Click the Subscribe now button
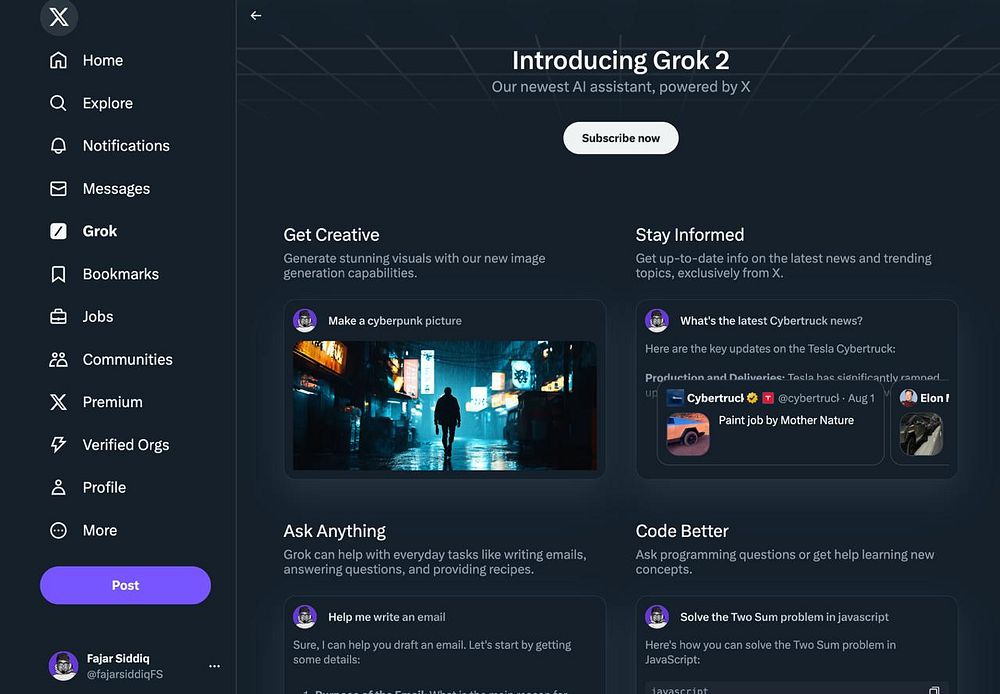Viewport: 1000px width, 694px height. coord(621,138)
